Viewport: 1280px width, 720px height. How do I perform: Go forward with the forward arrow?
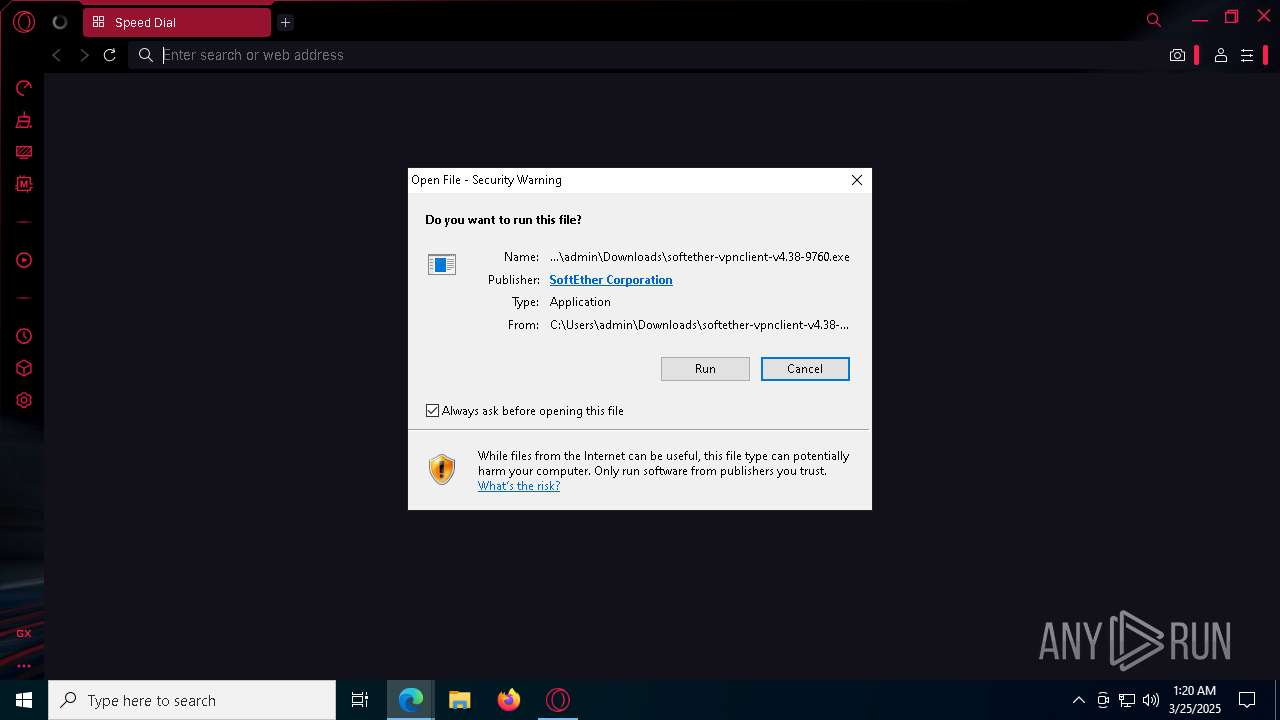[84, 55]
